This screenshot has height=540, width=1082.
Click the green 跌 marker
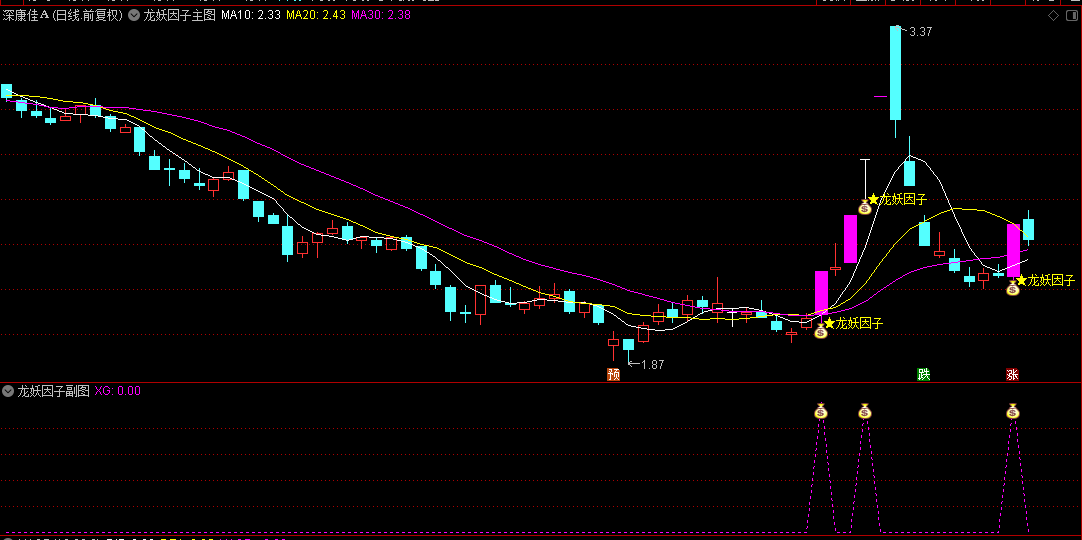[x=923, y=374]
